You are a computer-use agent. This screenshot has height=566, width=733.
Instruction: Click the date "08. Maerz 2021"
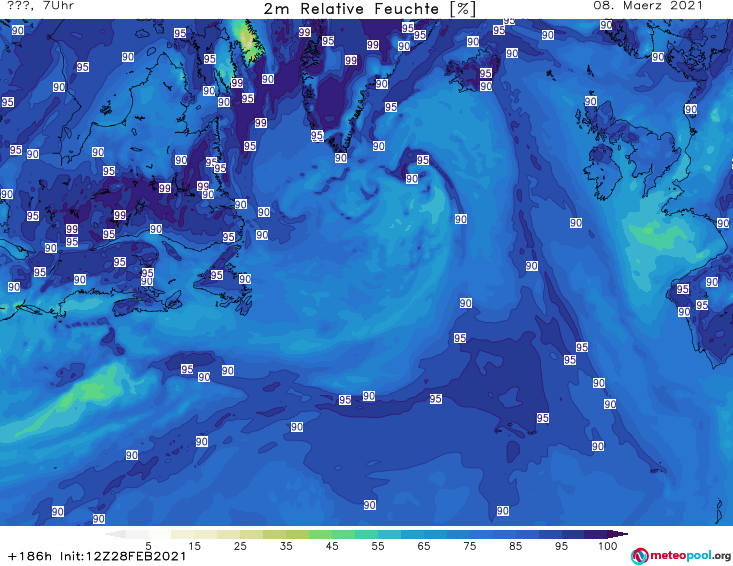(x=648, y=6)
